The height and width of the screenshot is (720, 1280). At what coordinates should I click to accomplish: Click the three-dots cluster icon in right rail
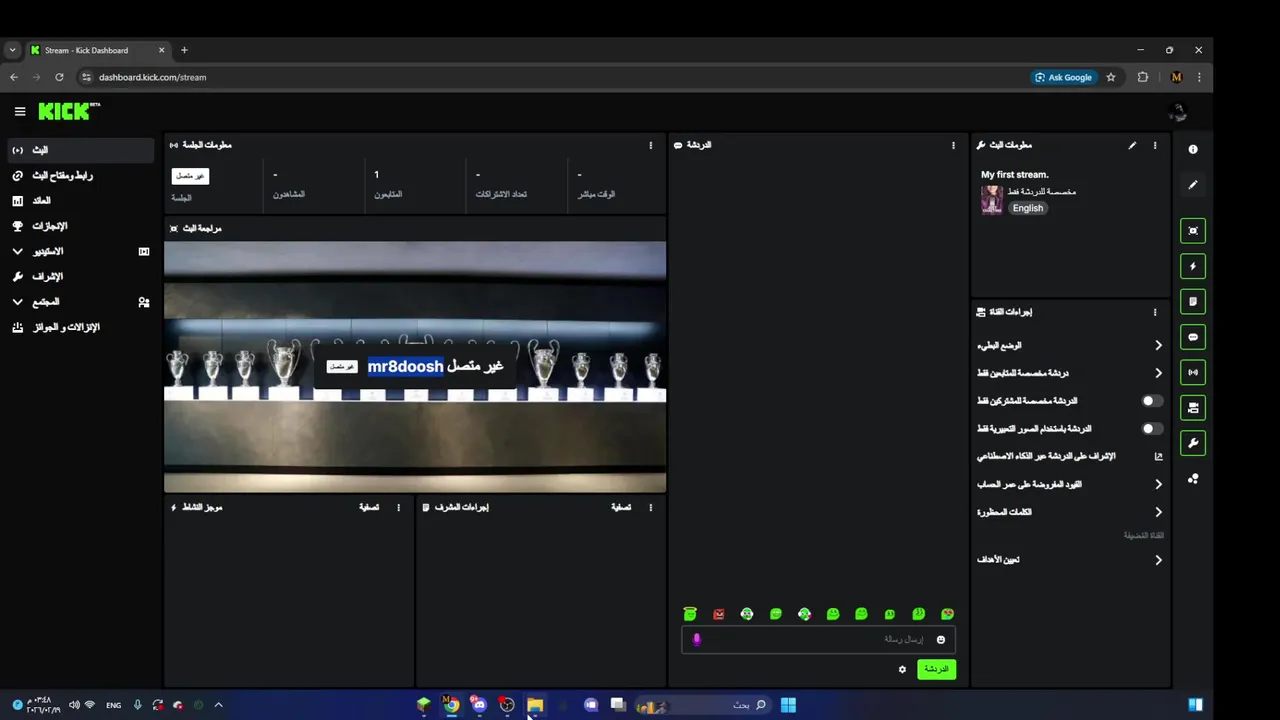click(x=1193, y=479)
